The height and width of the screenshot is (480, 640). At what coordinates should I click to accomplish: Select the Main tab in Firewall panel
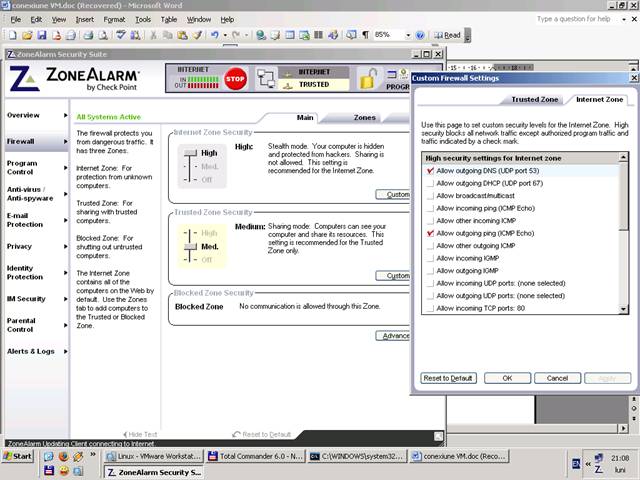click(x=305, y=118)
